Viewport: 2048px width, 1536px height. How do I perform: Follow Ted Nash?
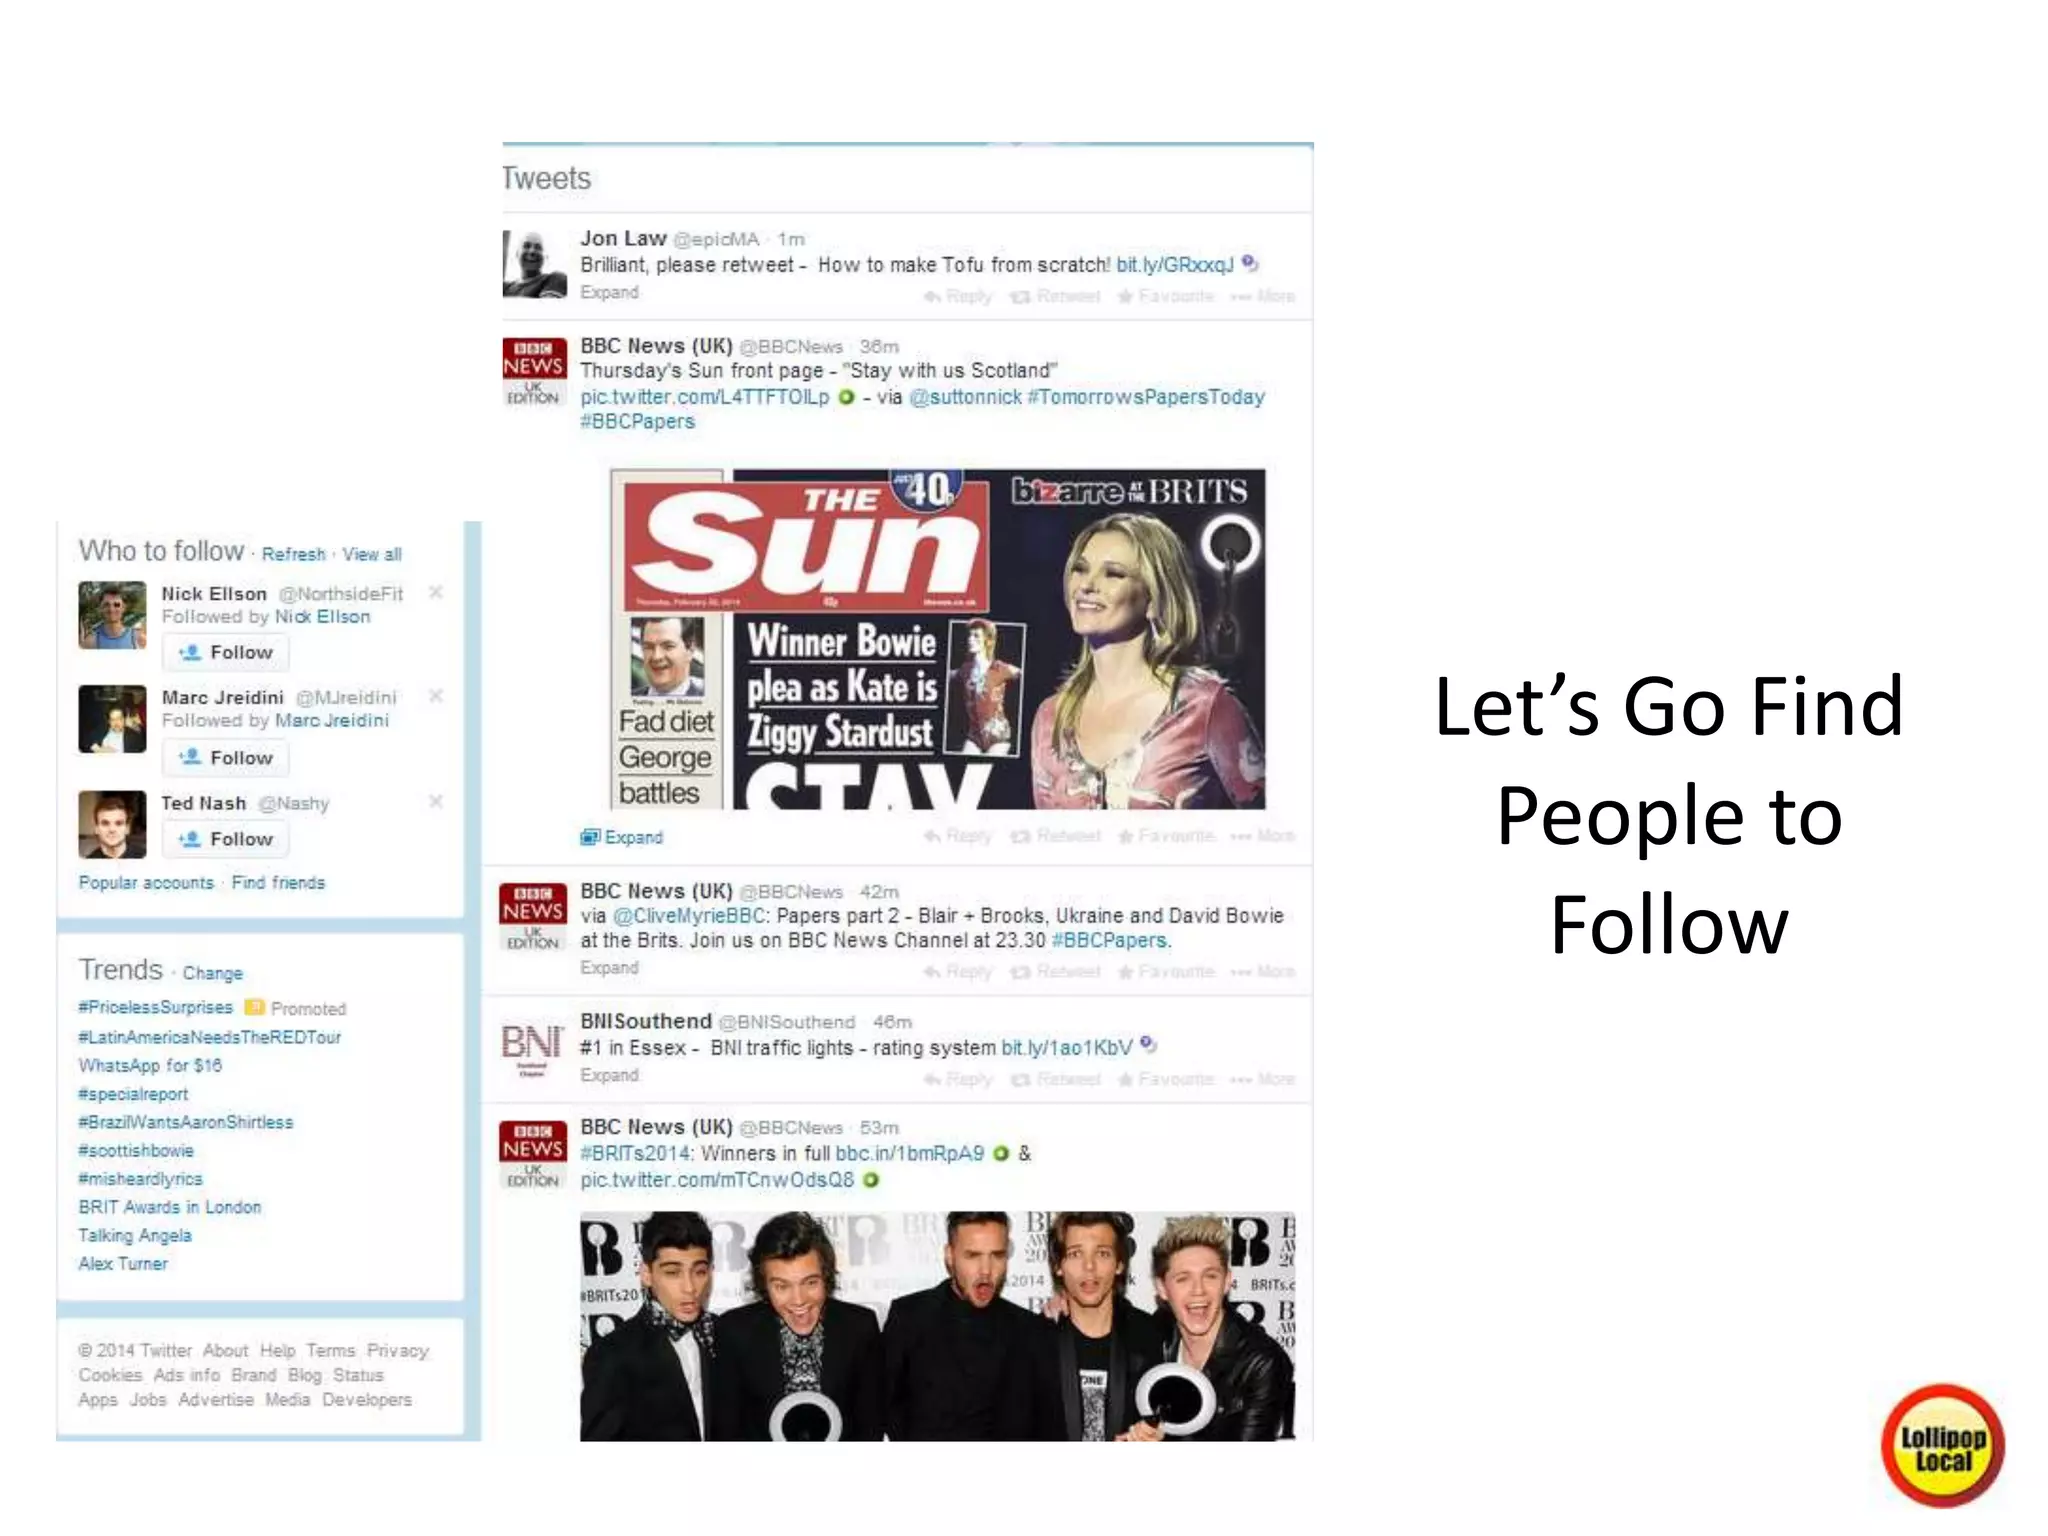coord(226,839)
